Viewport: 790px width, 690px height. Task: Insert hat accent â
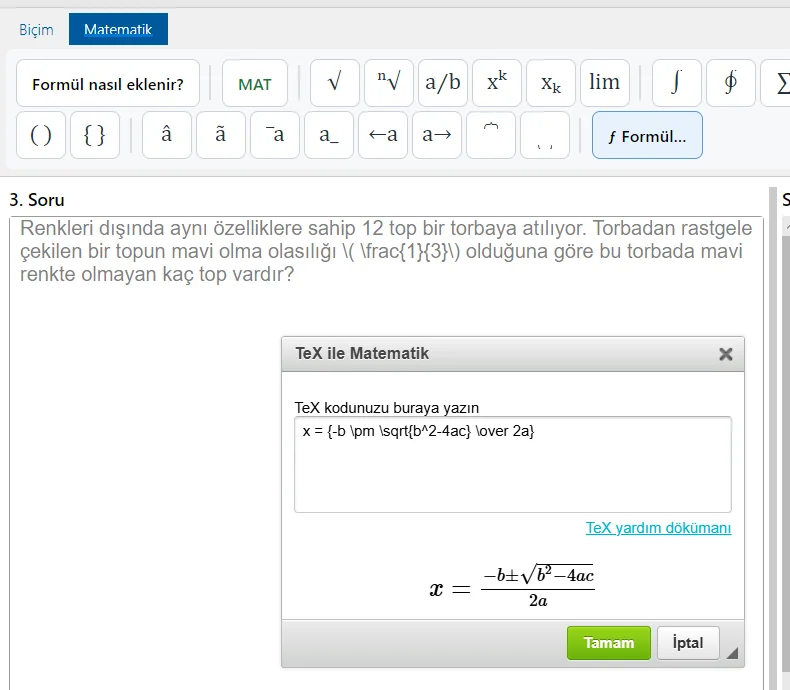coord(167,135)
